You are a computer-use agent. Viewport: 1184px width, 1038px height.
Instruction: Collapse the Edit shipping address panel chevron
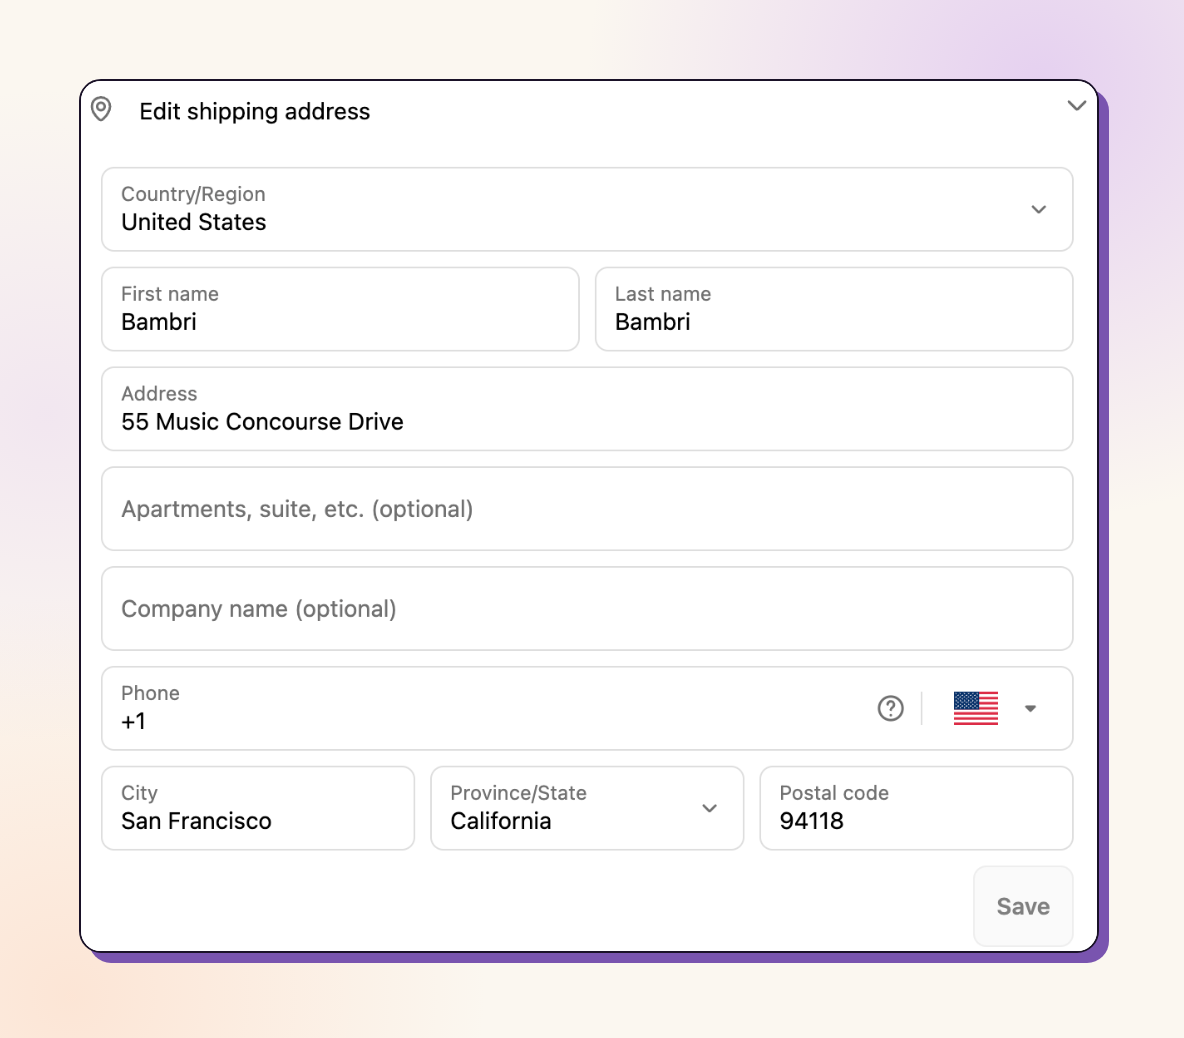pos(1076,106)
